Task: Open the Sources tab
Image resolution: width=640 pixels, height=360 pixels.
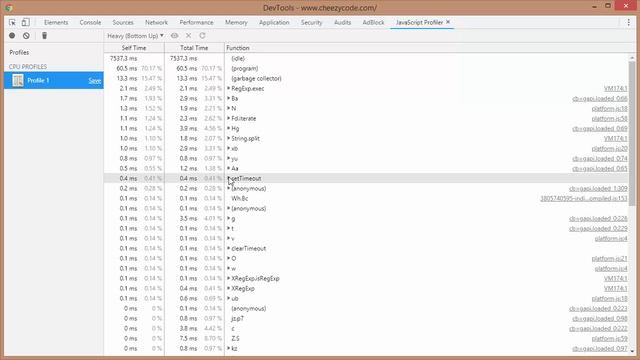Action: pos(123,22)
